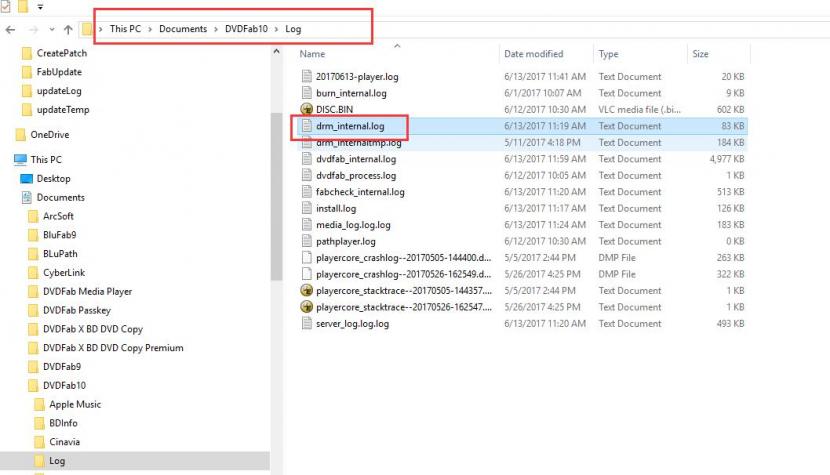830x475 pixels.
Task: Select dvdfab_internal.log file icon
Action: (x=306, y=159)
